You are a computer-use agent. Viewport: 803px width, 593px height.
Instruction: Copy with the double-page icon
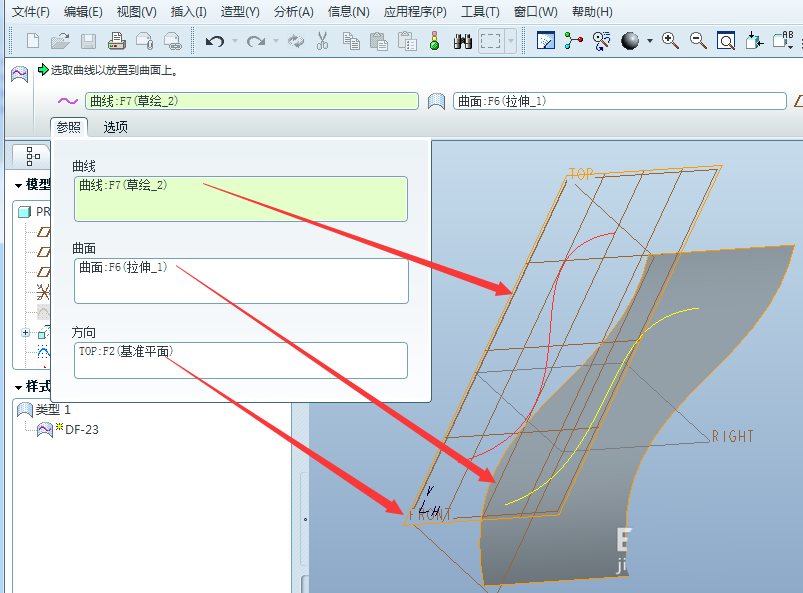click(x=351, y=41)
